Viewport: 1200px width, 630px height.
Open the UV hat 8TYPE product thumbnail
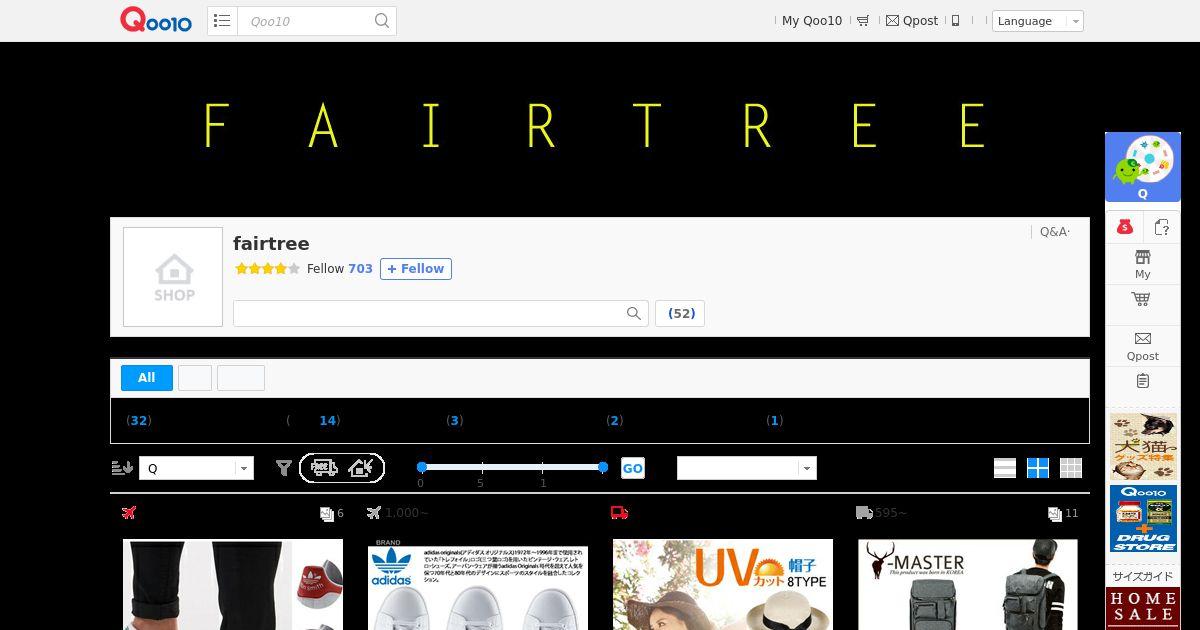point(723,585)
